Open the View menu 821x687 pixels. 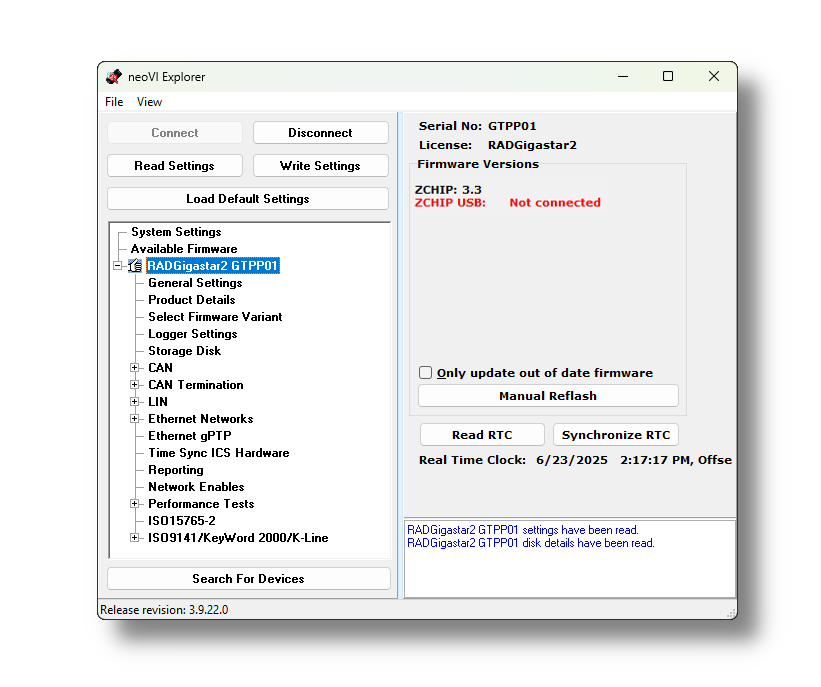click(149, 102)
